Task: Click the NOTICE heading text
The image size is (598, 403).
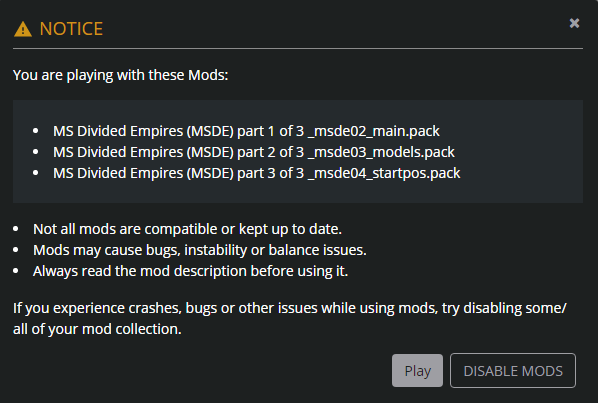Action: (71, 29)
